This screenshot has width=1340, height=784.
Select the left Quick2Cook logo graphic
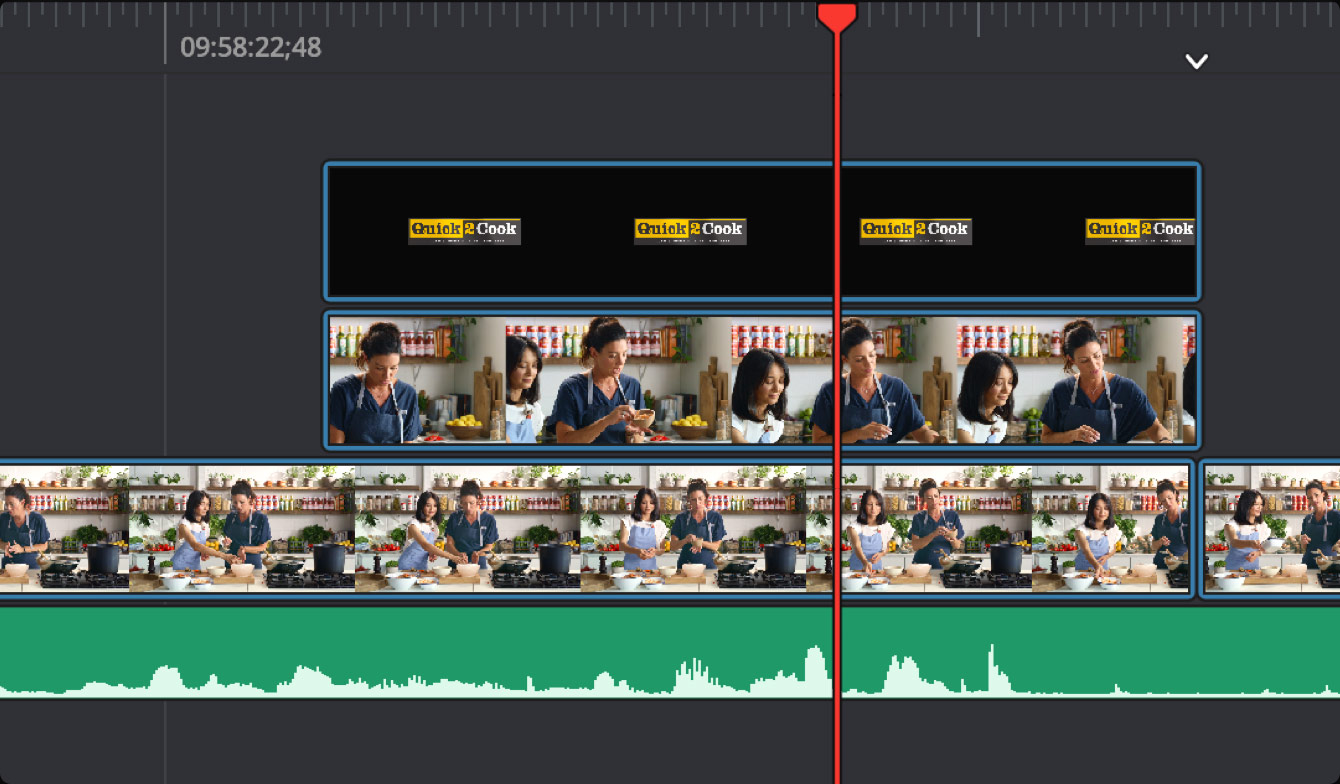tap(464, 230)
